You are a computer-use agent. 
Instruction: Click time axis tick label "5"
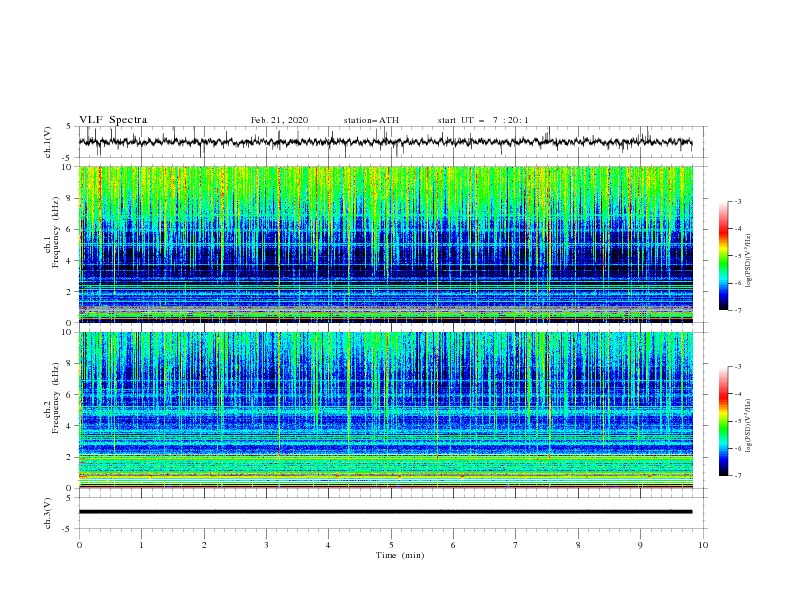(x=391, y=545)
